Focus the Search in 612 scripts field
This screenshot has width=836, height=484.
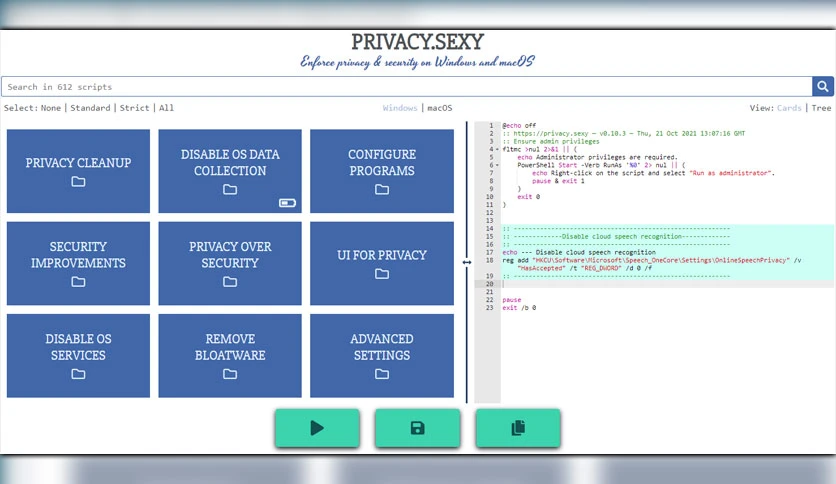tap(407, 86)
